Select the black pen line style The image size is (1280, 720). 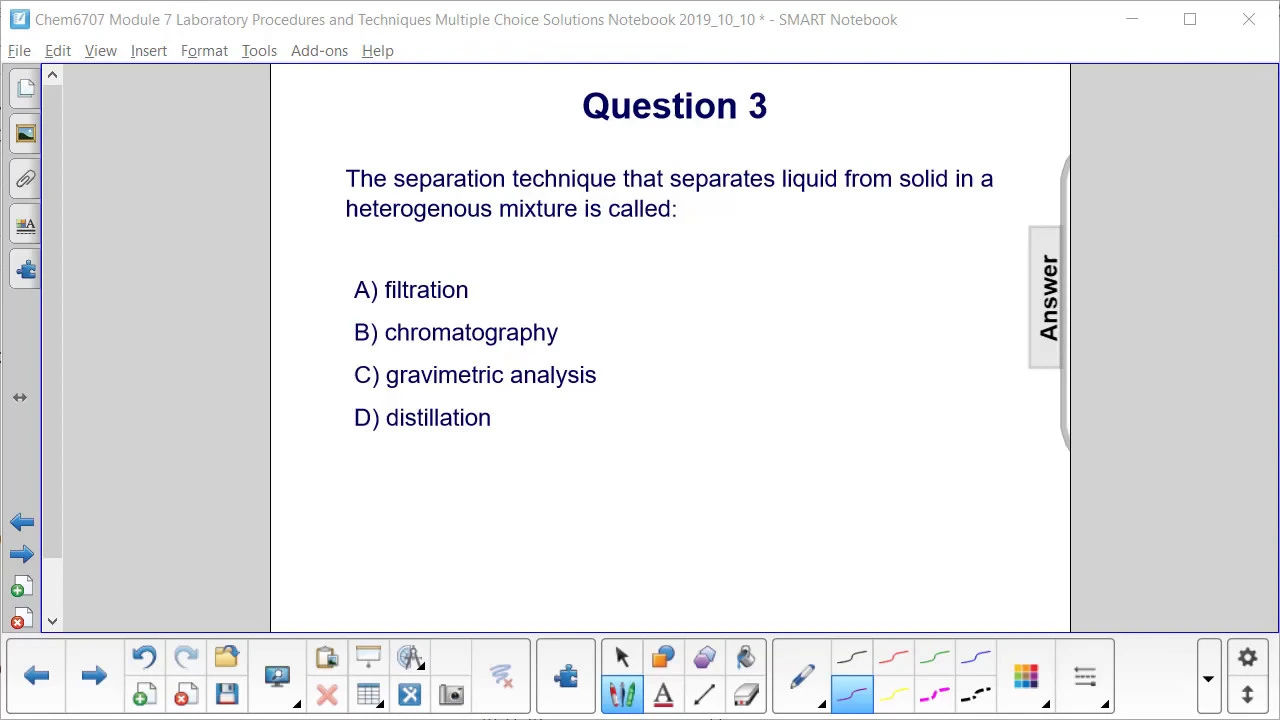point(852,657)
